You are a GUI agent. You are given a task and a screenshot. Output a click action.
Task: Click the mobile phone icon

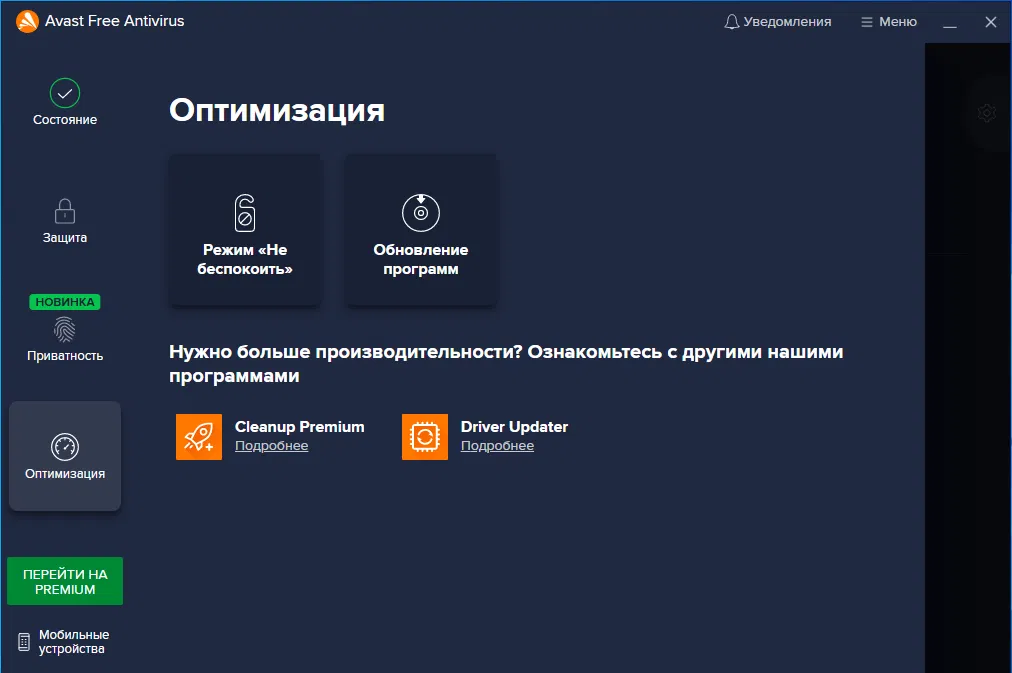tap(24, 642)
